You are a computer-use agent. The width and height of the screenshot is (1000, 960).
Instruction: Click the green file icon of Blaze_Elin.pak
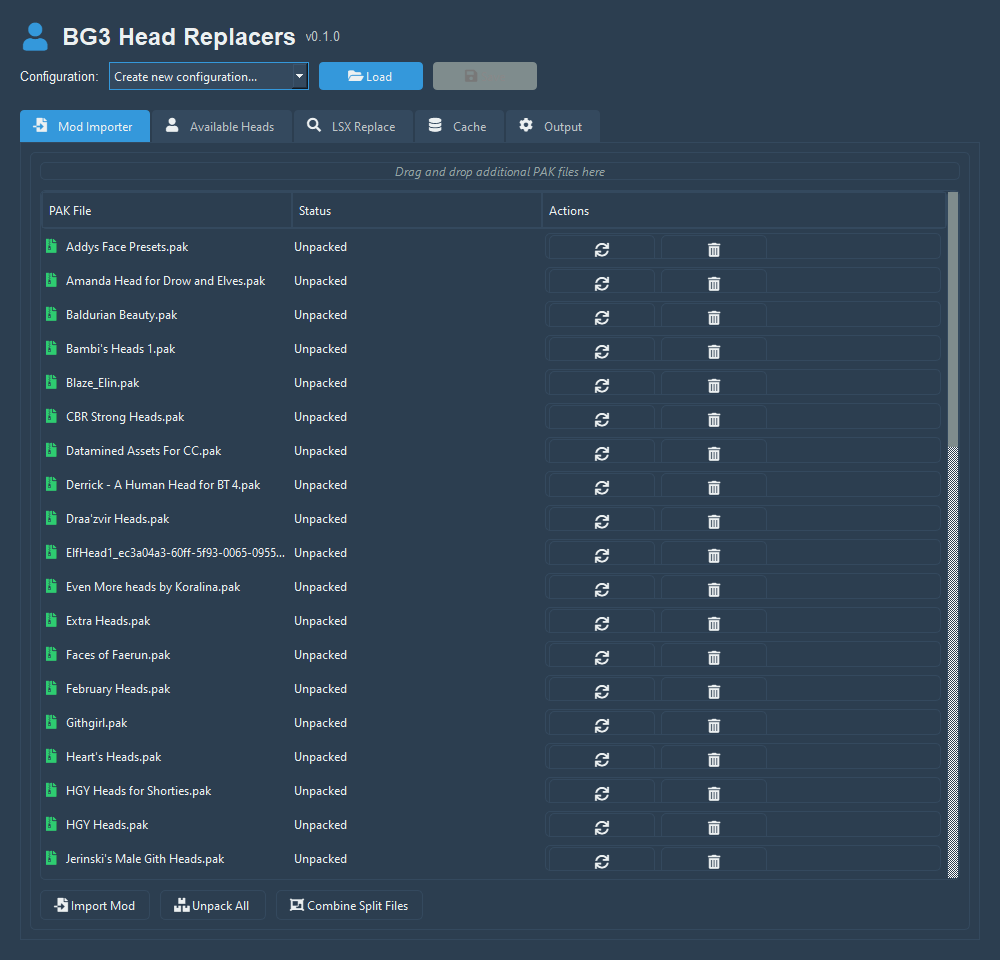tap(52, 382)
